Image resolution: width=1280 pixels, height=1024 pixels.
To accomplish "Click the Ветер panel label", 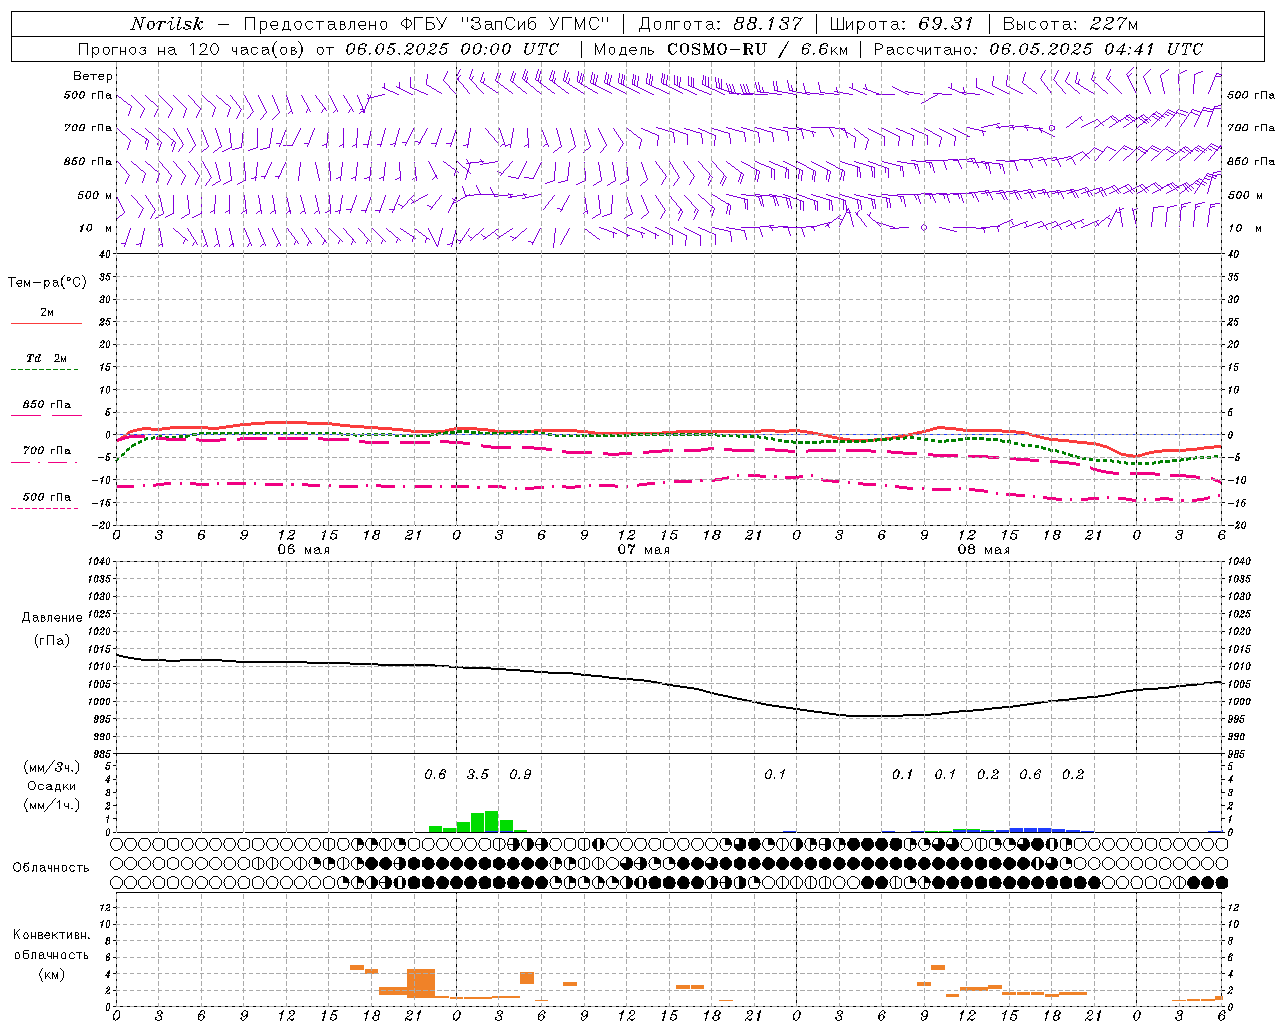I will [93, 76].
